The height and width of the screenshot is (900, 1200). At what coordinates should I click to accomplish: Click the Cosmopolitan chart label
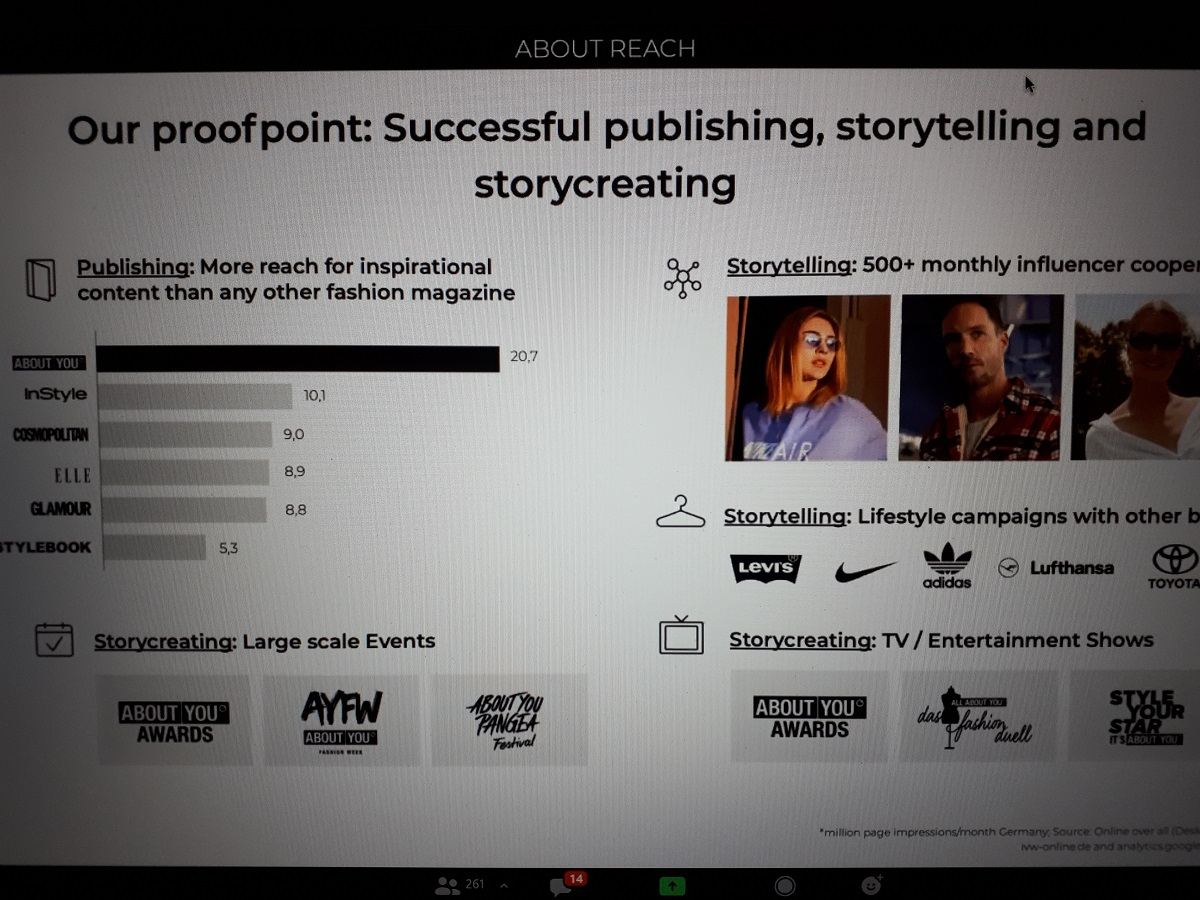point(51,434)
